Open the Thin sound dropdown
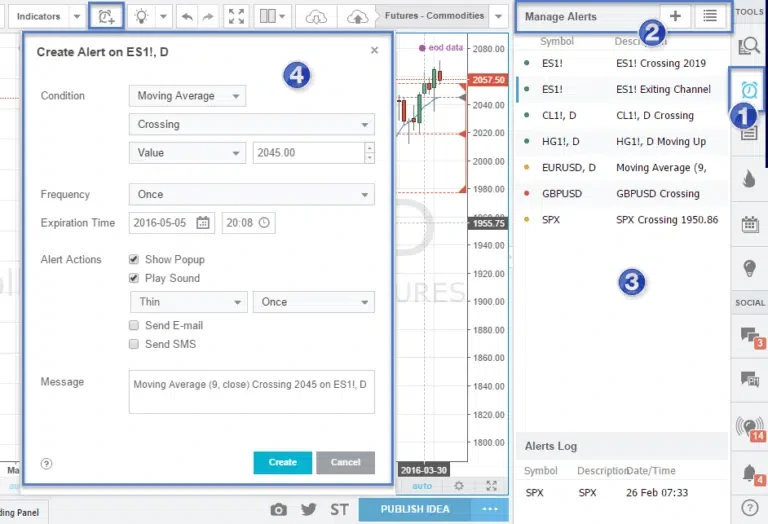 (x=188, y=302)
